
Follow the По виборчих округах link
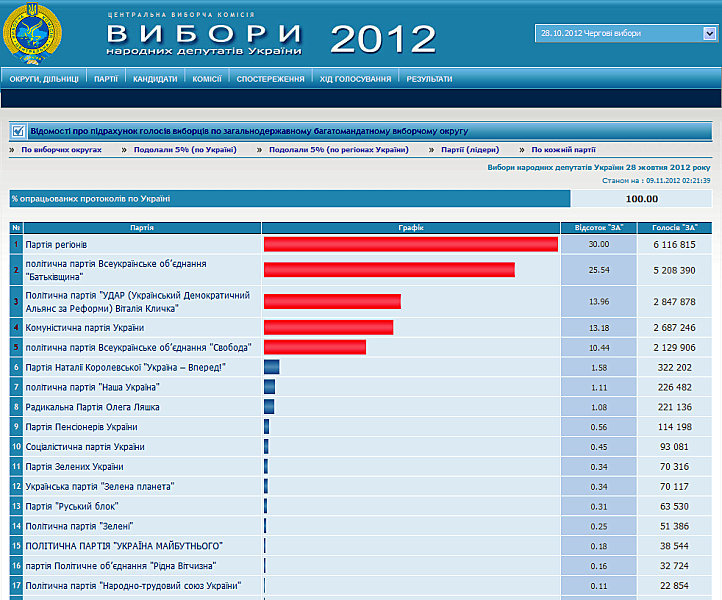(62, 149)
